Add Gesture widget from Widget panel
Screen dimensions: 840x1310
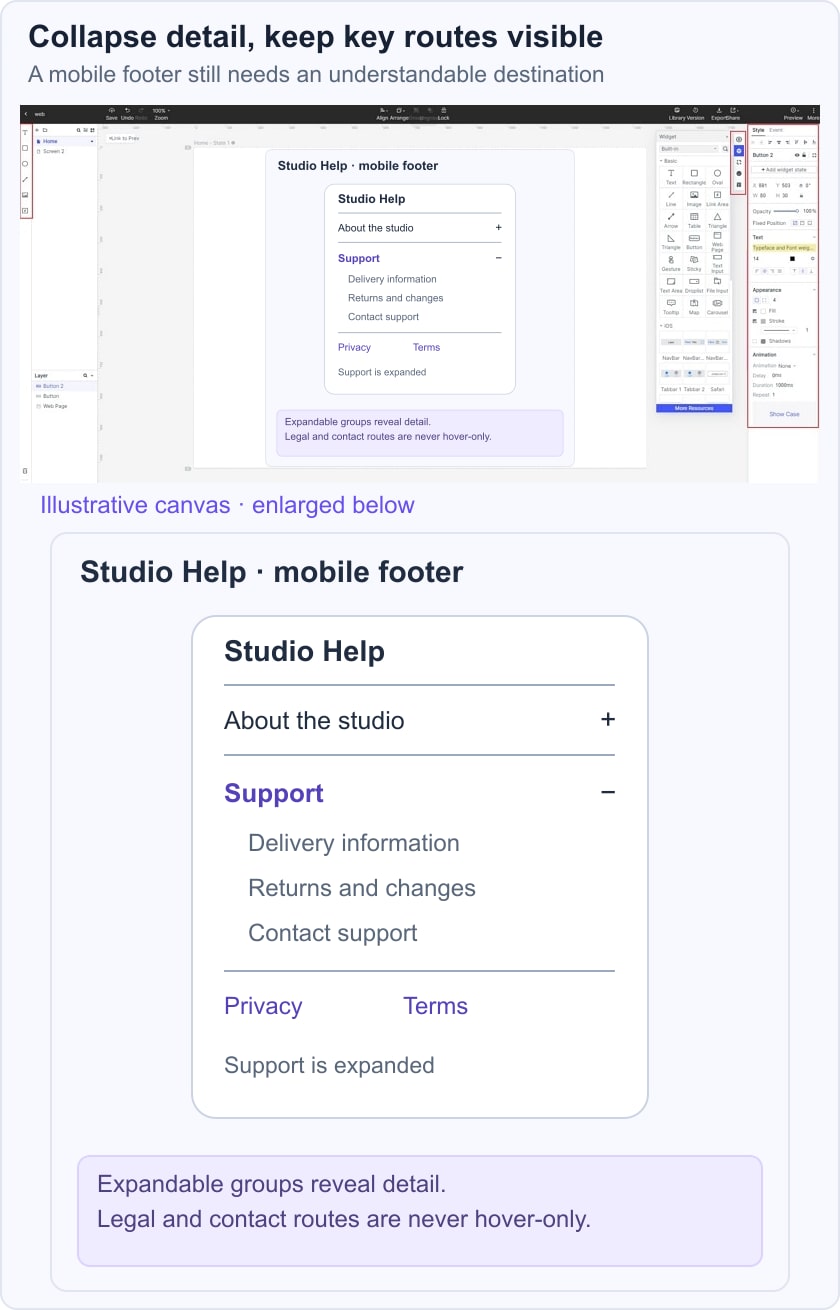tap(671, 263)
